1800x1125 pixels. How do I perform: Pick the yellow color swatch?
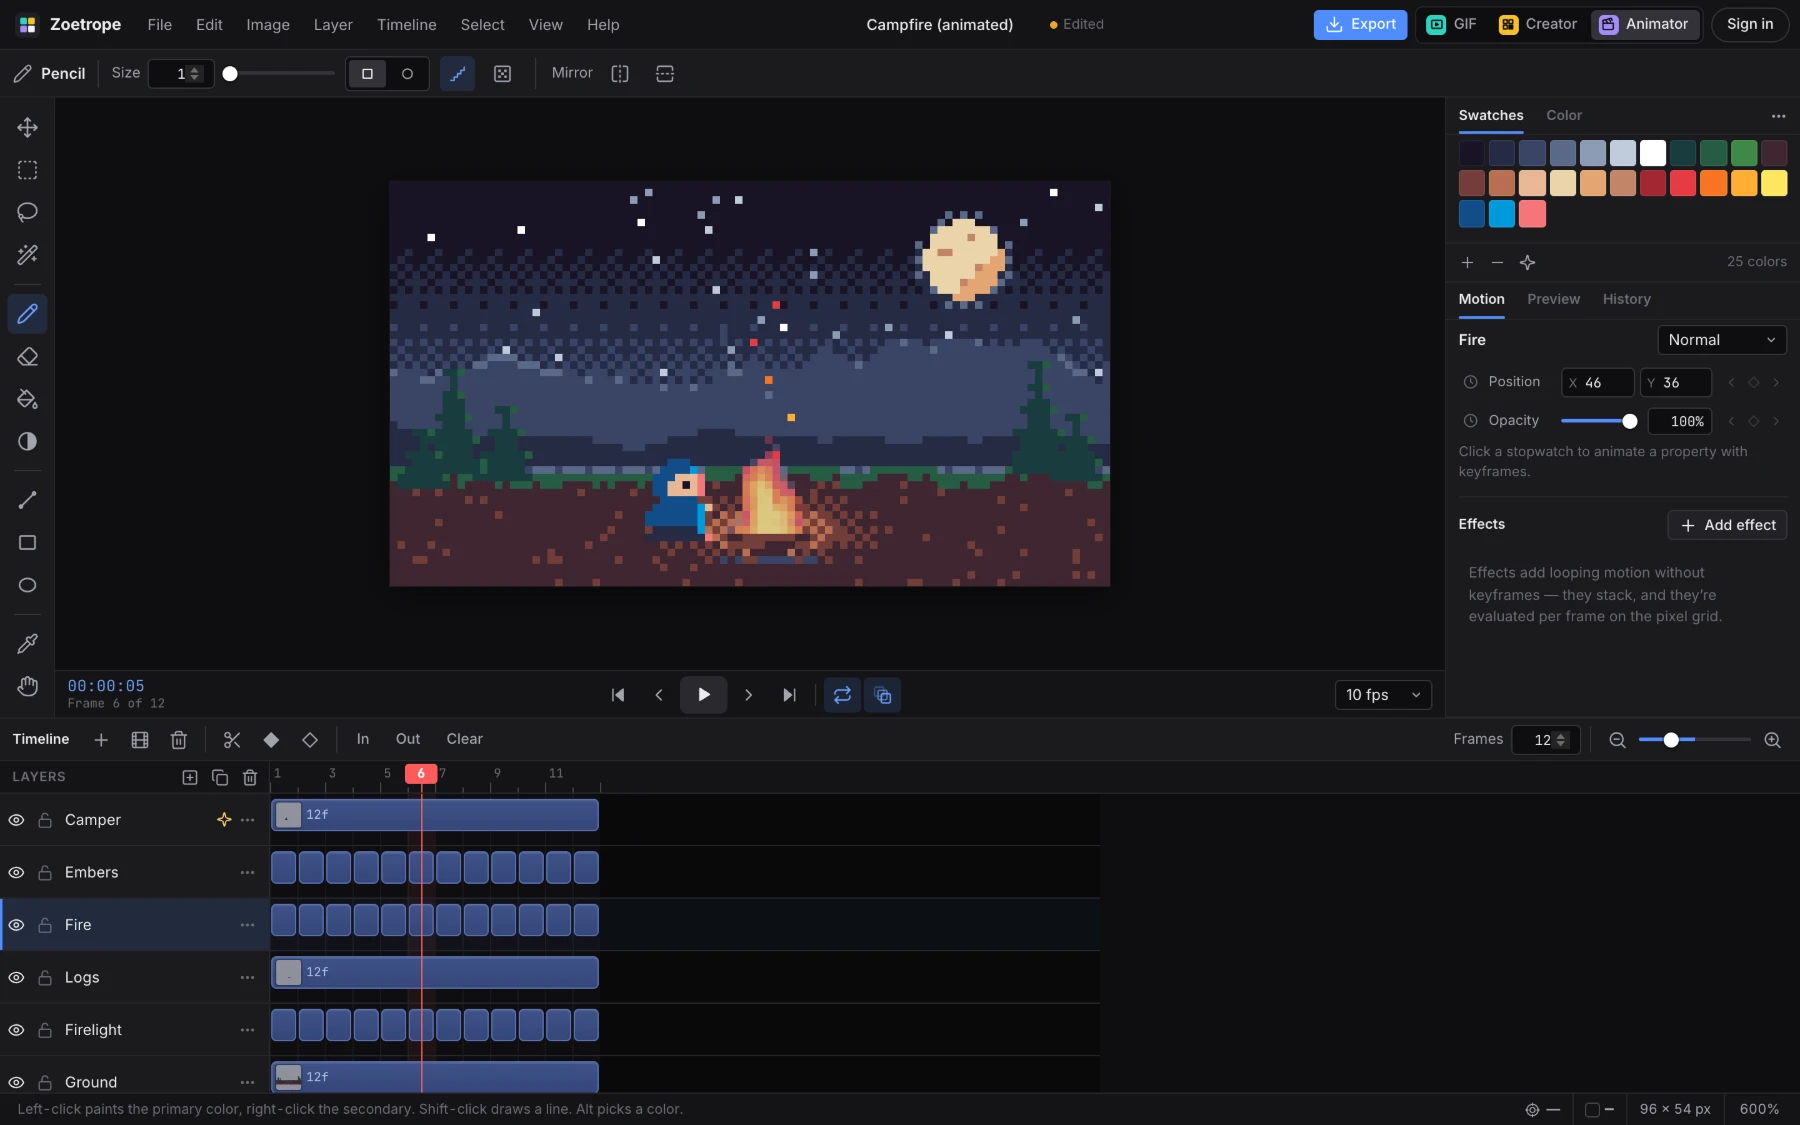tap(1774, 183)
